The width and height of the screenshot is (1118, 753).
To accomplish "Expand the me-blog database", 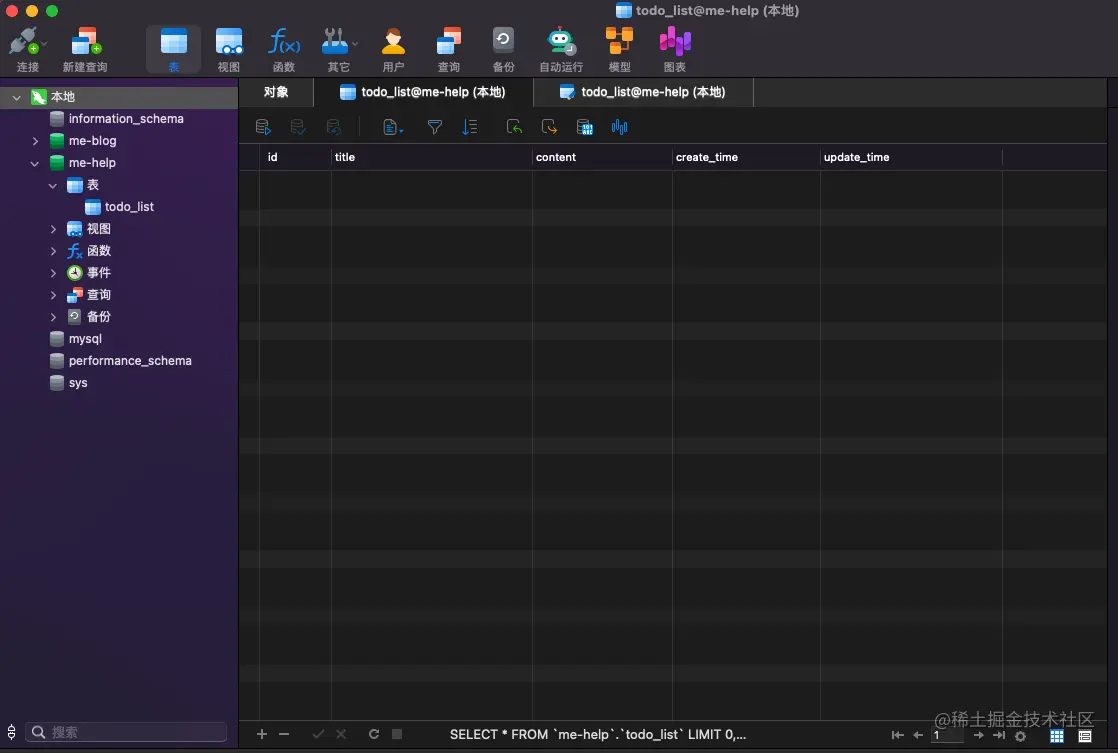I will (x=35, y=141).
